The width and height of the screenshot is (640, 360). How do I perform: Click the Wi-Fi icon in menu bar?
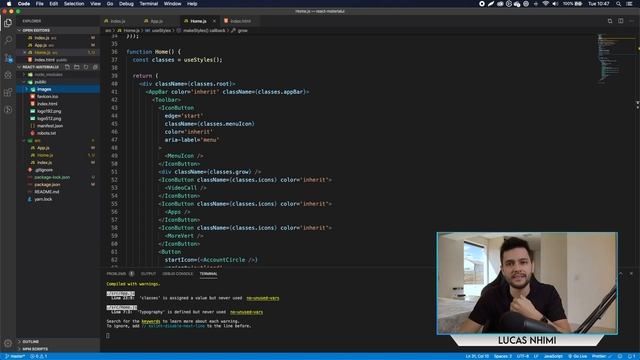pos(545,4)
